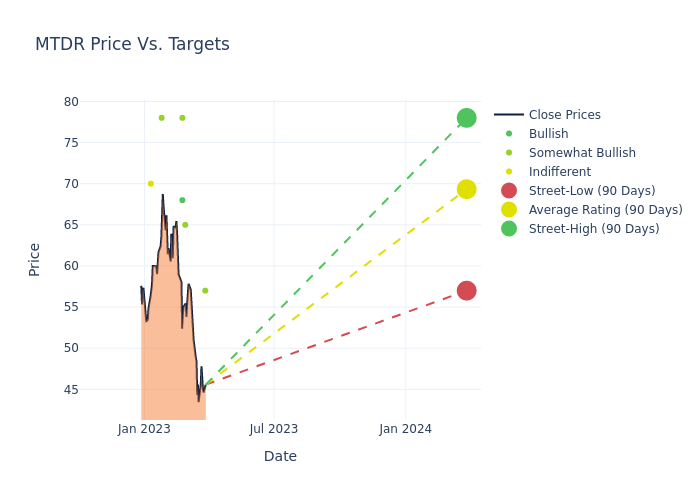Toggle Street-Low (90 Days) legend entry

point(591,191)
